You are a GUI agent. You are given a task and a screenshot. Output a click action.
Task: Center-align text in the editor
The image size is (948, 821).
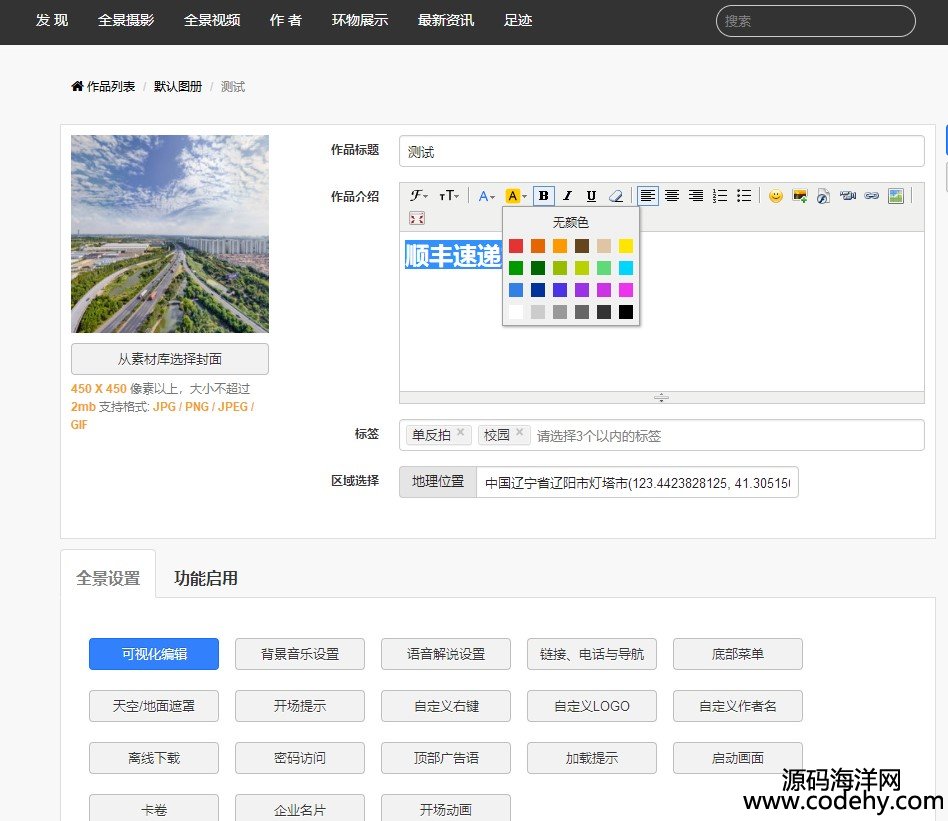672,196
